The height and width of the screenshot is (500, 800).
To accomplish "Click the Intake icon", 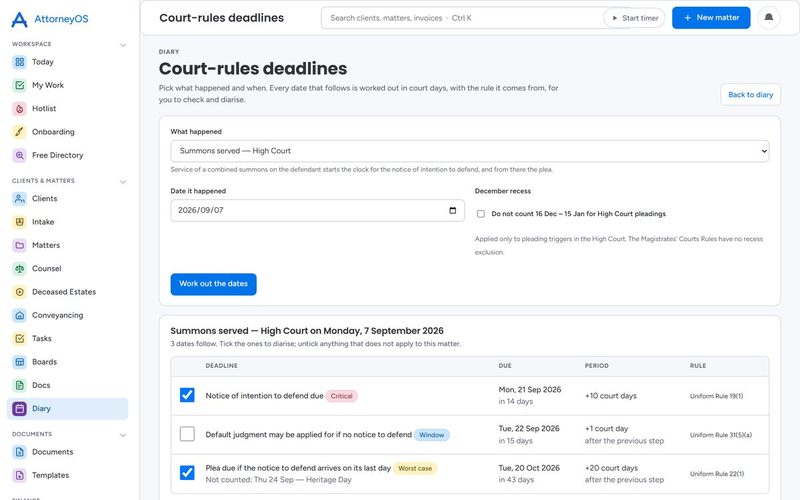I will 19,222.
